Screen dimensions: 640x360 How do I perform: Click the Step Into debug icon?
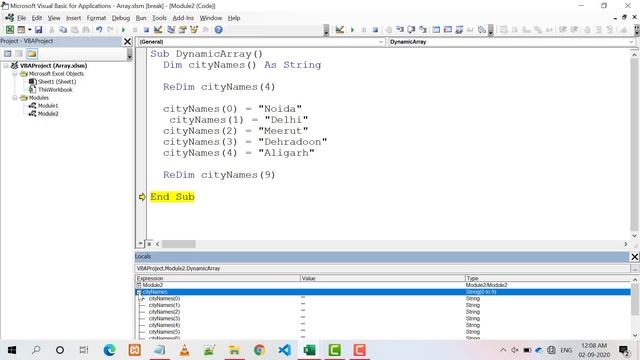400,29
